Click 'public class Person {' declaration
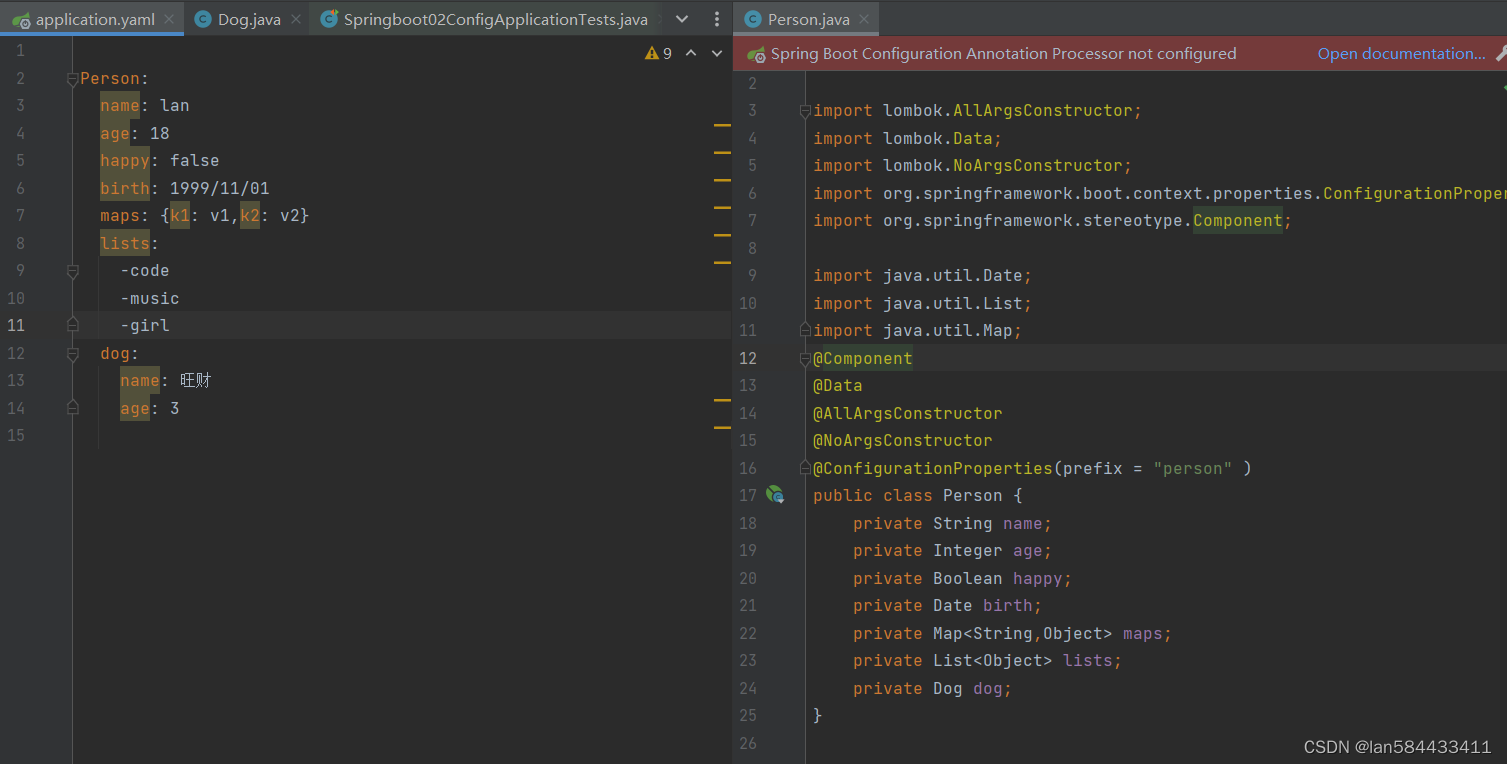The height and width of the screenshot is (764, 1507). point(917,495)
